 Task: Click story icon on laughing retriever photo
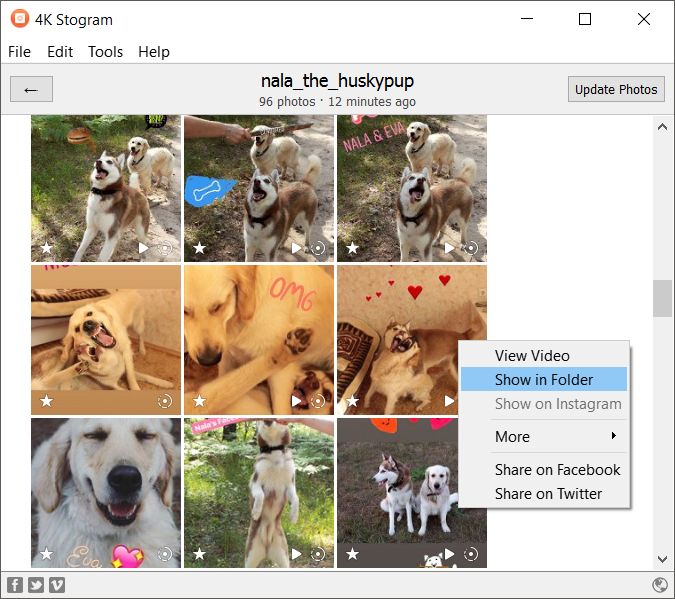tap(165, 401)
